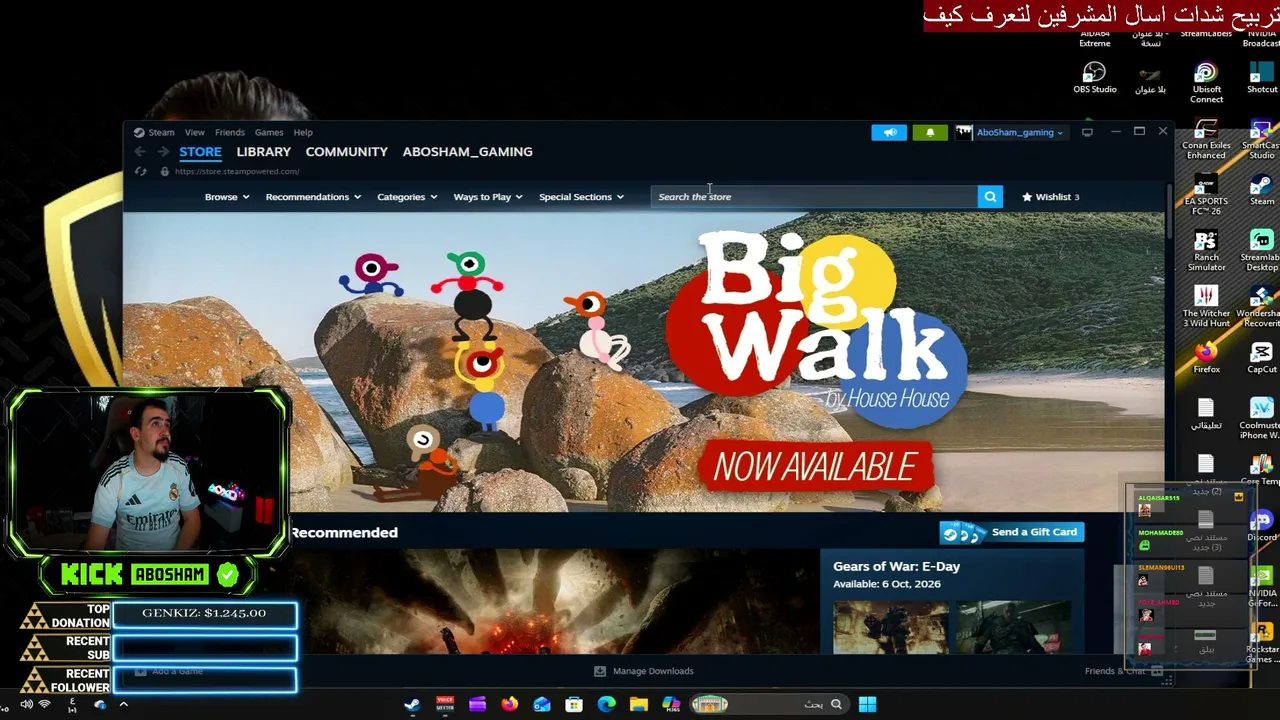Open the ABOSHAM_GAMING profile tab

pos(468,152)
